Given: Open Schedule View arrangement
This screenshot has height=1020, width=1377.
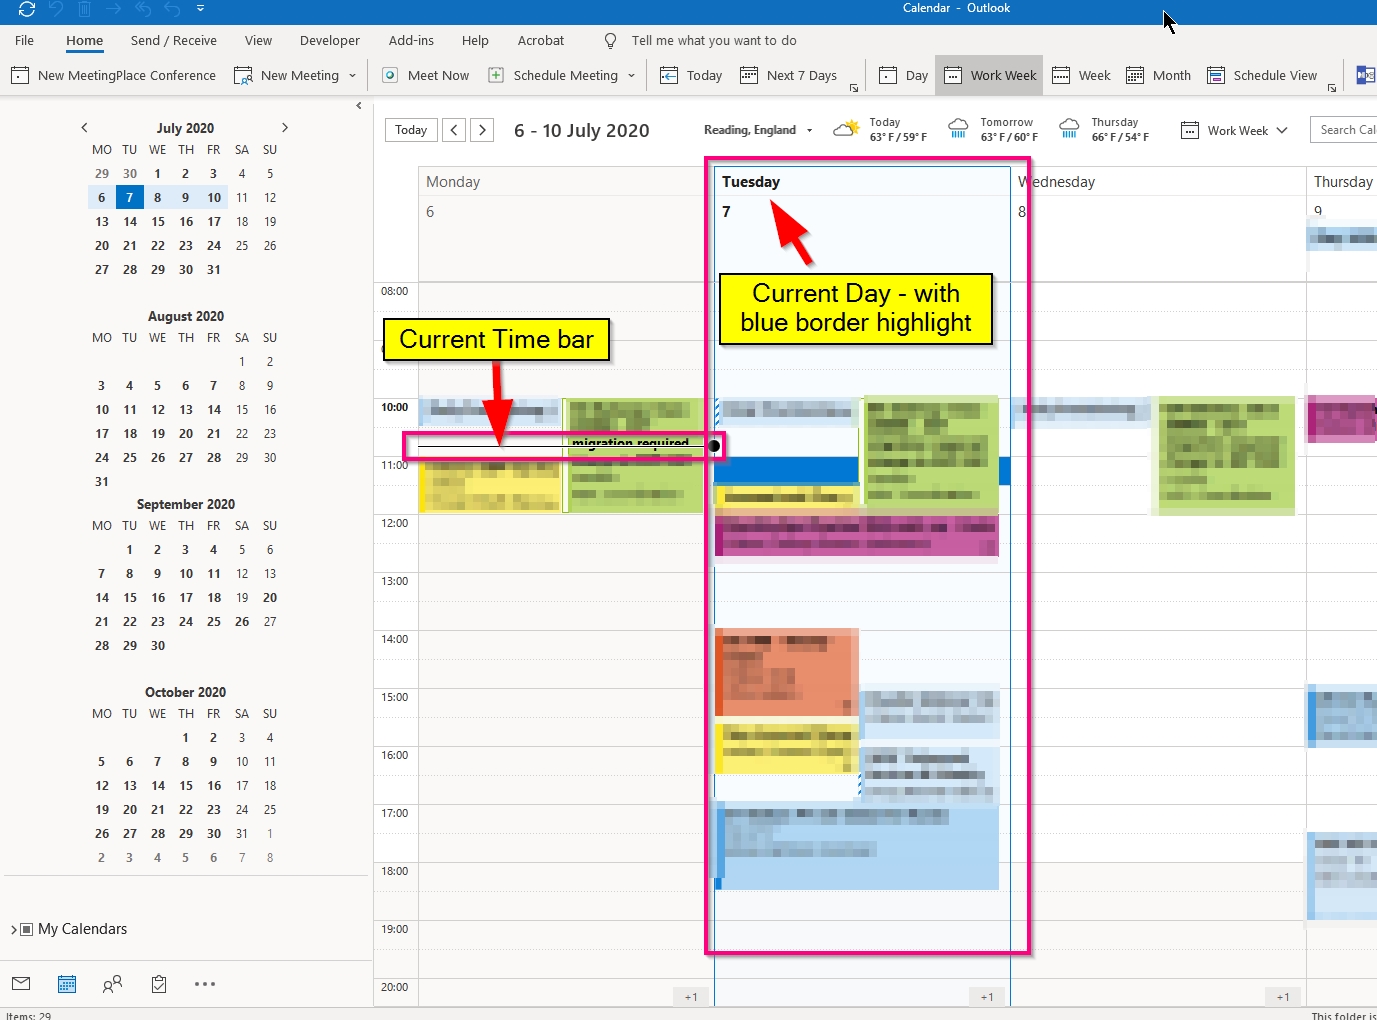Looking at the screenshot, I should (1262, 76).
